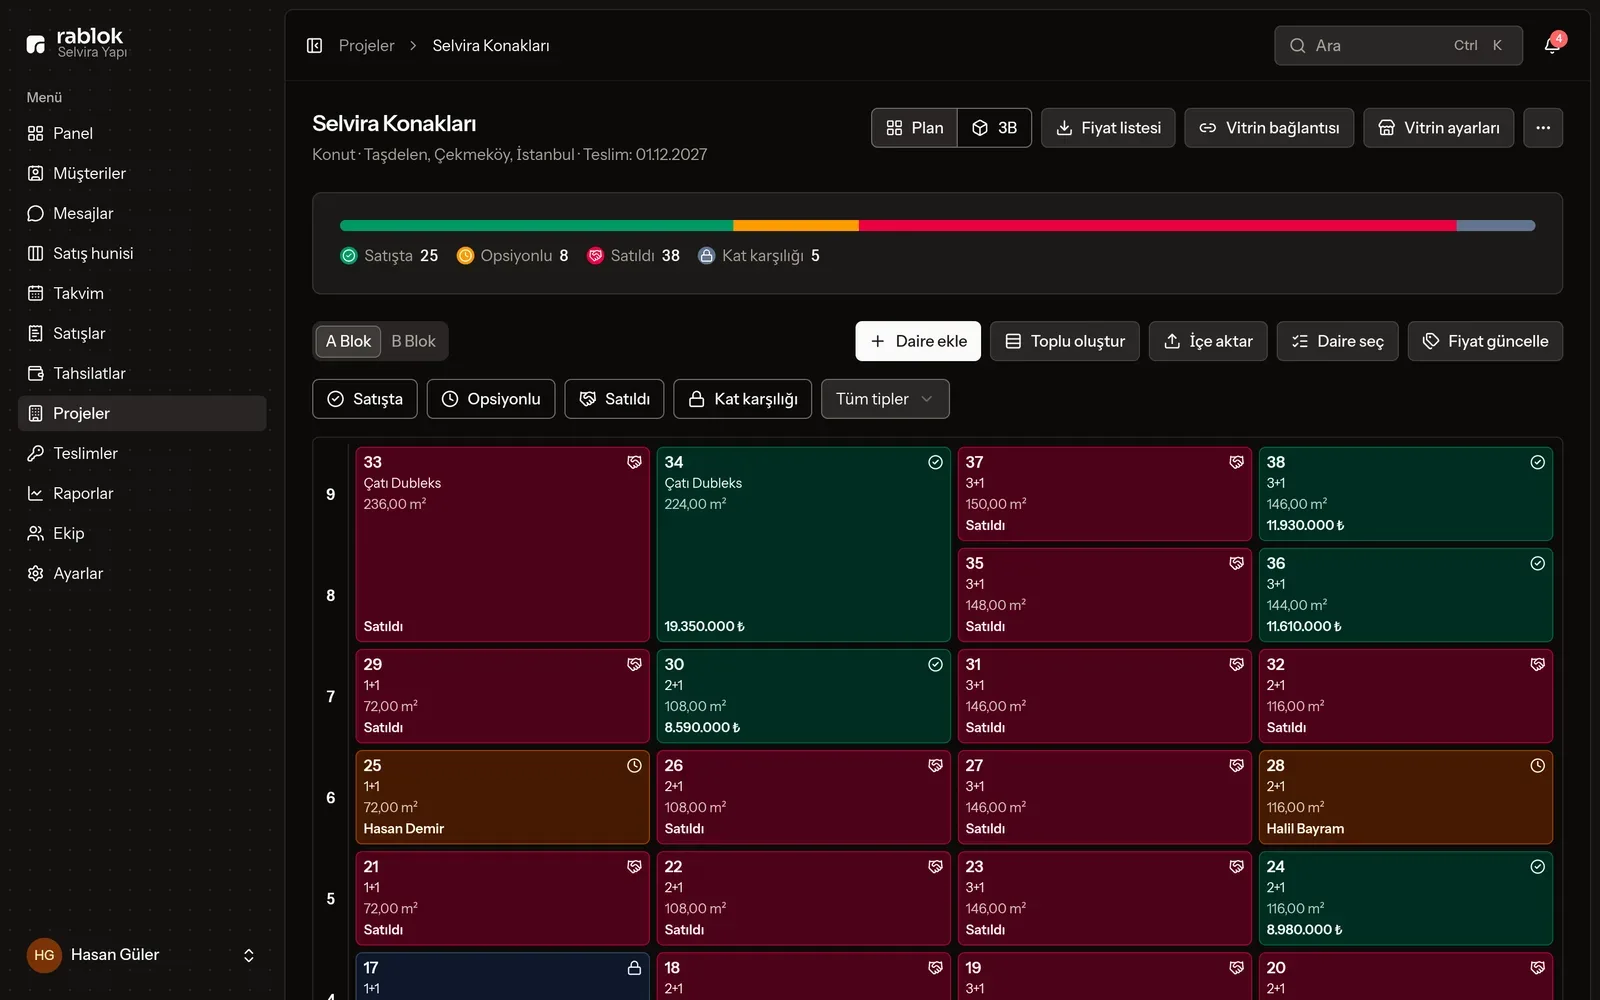The height and width of the screenshot is (1000, 1600).
Task: Click available check icon on unit 34
Action: coord(935,462)
